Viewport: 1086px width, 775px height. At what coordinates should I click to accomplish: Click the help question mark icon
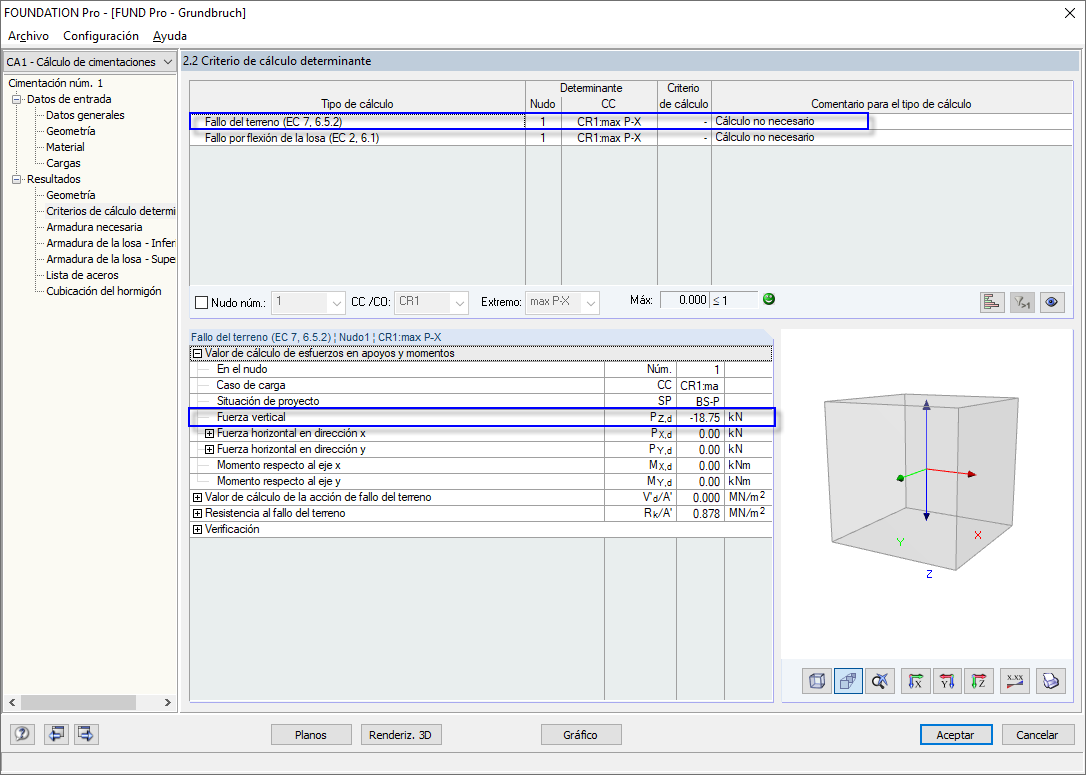click(x=22, y=734)
